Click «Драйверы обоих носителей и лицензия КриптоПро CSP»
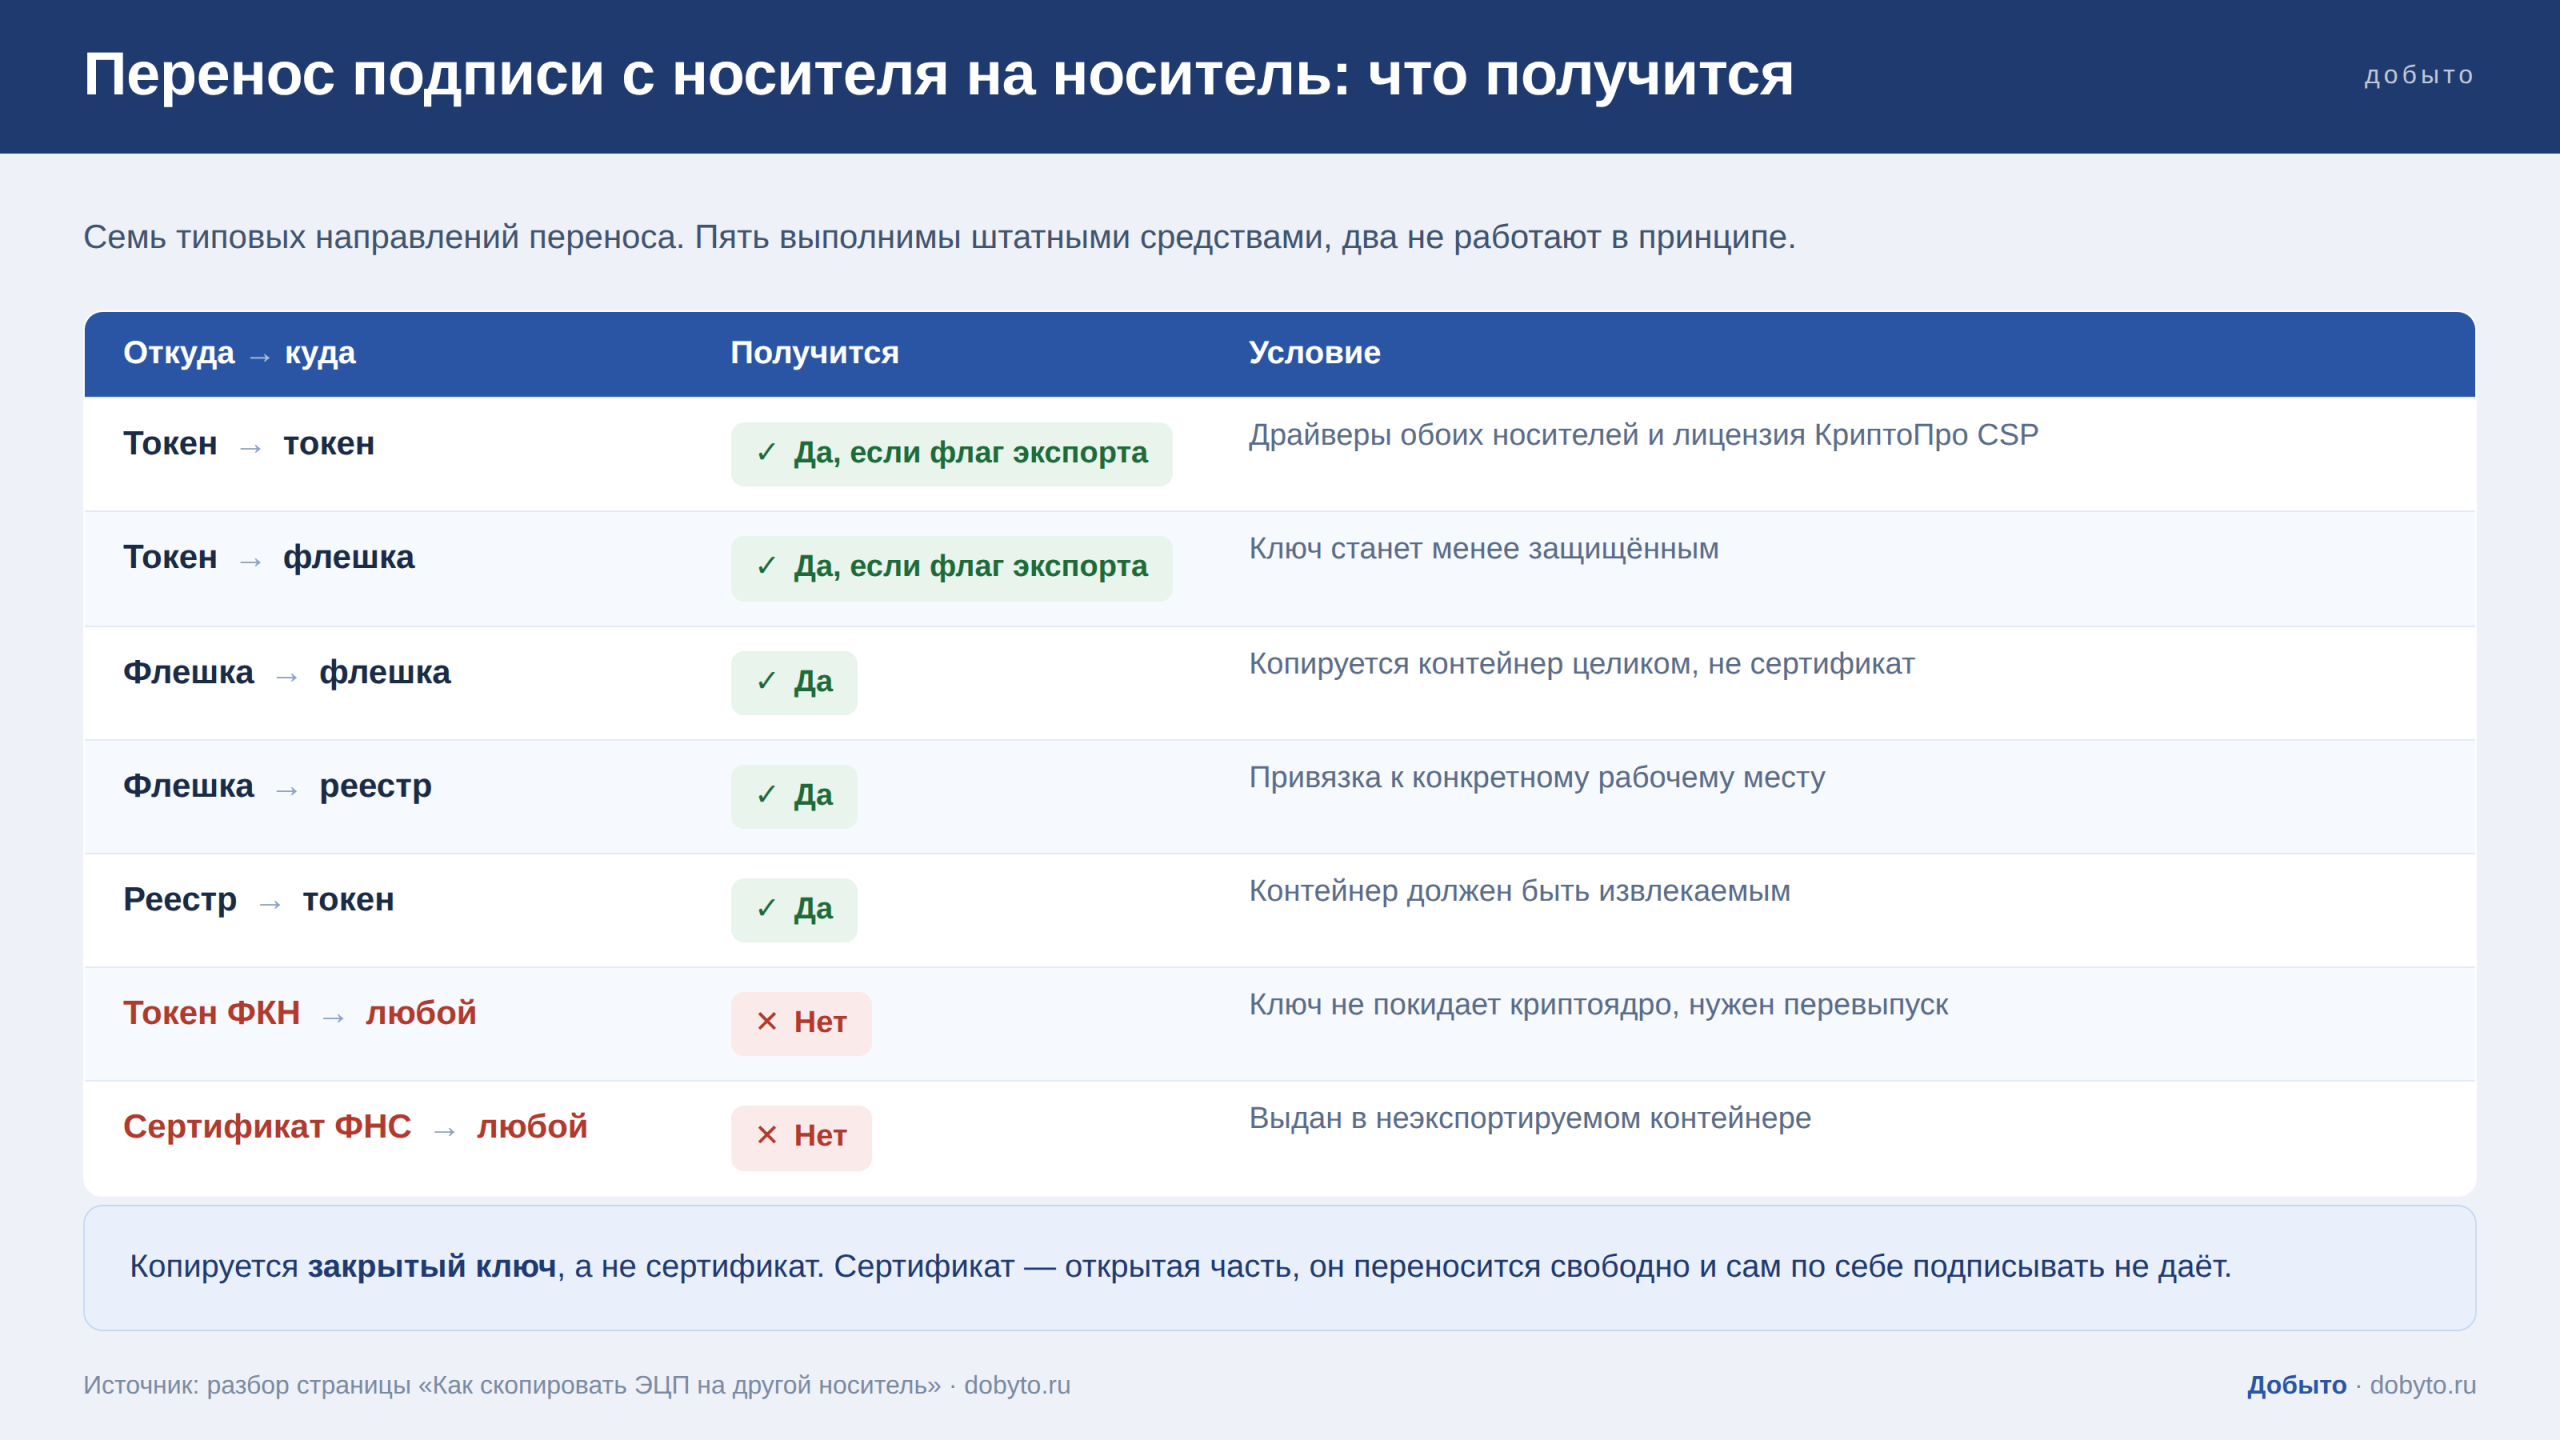Image resolution: width=2560 pixels, height=1440 pixels. [x=1643, y=435]
